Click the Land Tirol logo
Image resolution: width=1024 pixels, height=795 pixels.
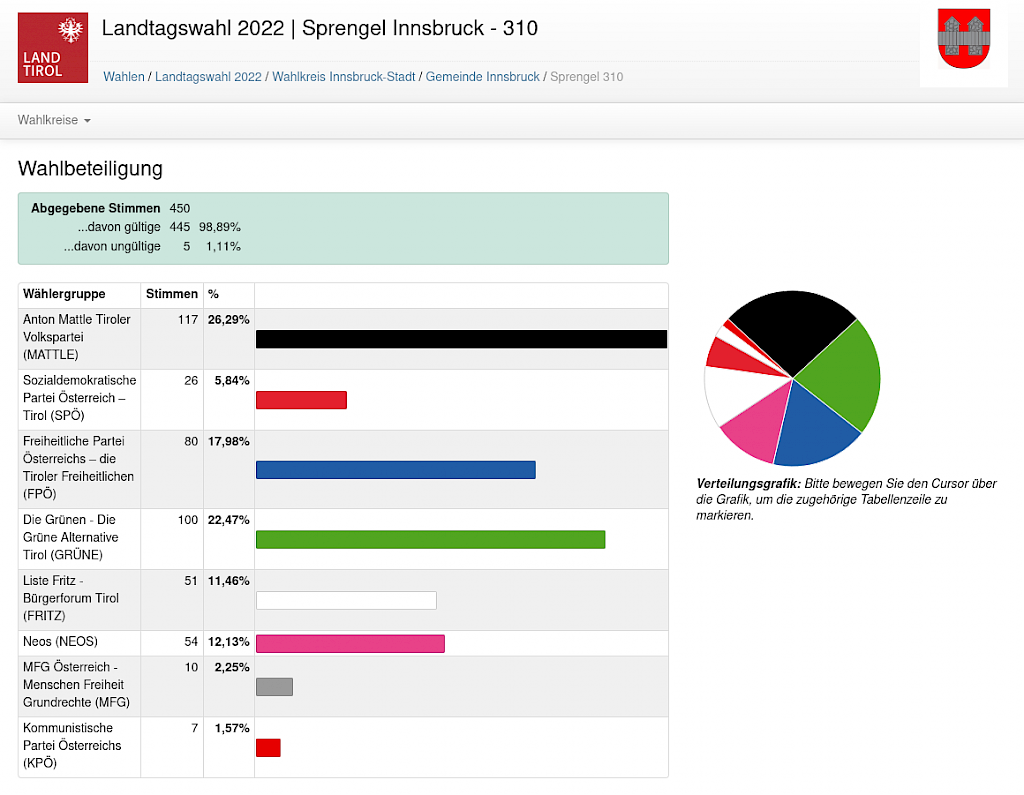[53, 48]
